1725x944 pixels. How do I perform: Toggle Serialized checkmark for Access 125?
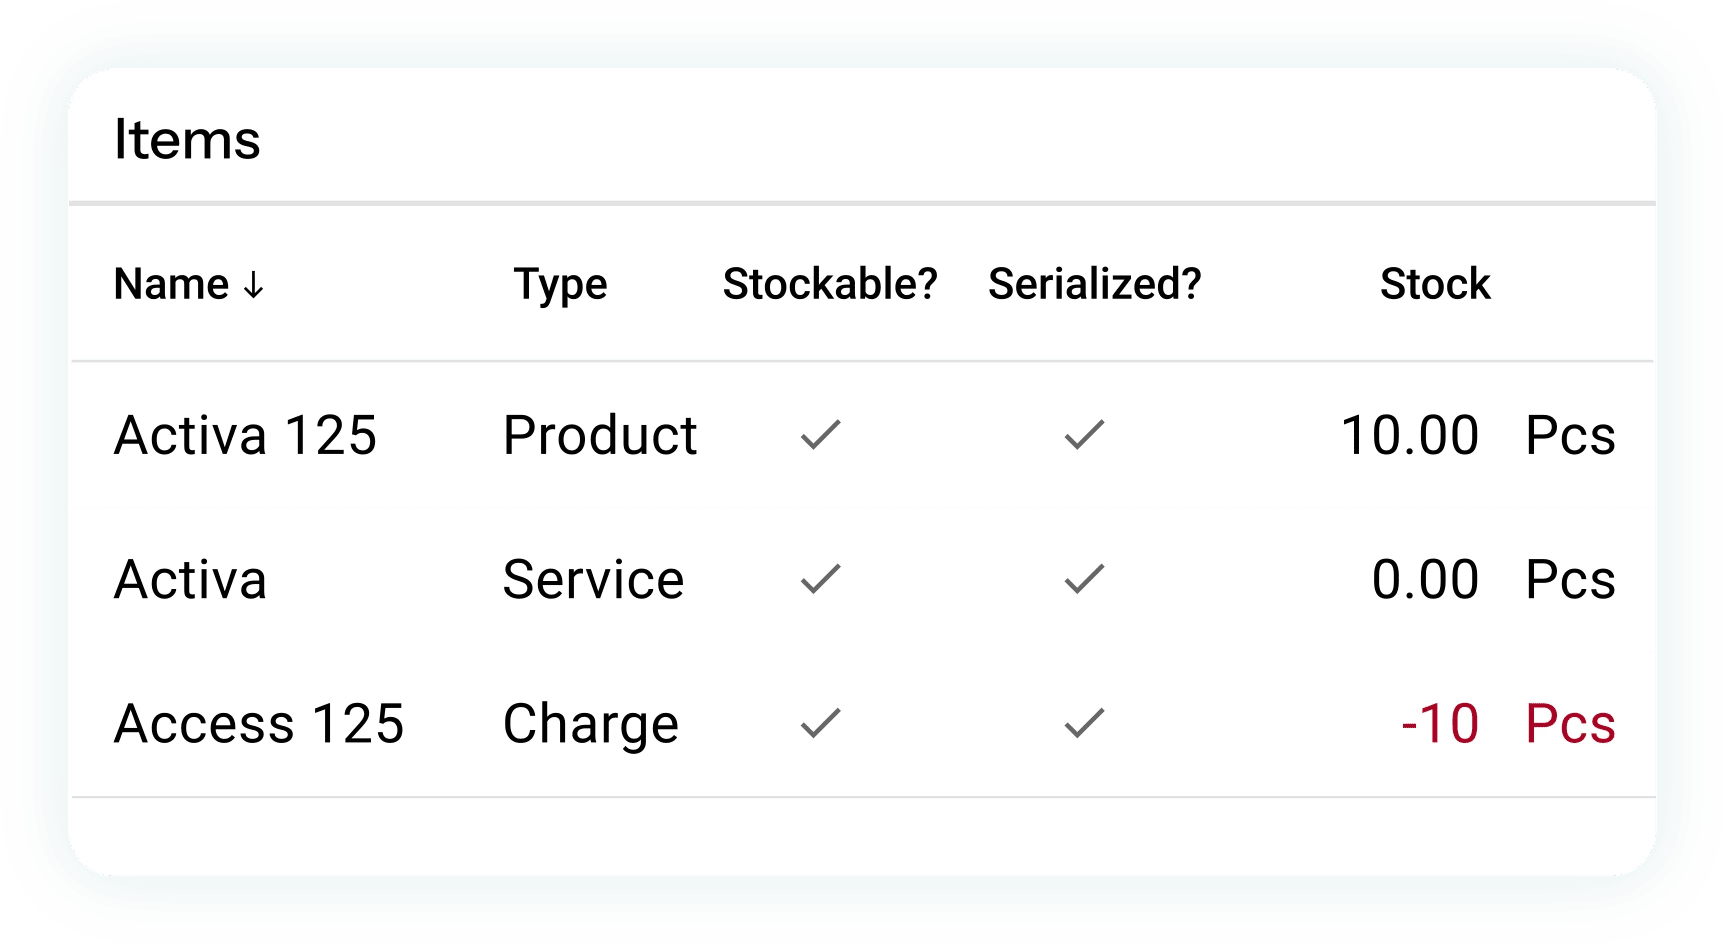tap(1084, 723)
